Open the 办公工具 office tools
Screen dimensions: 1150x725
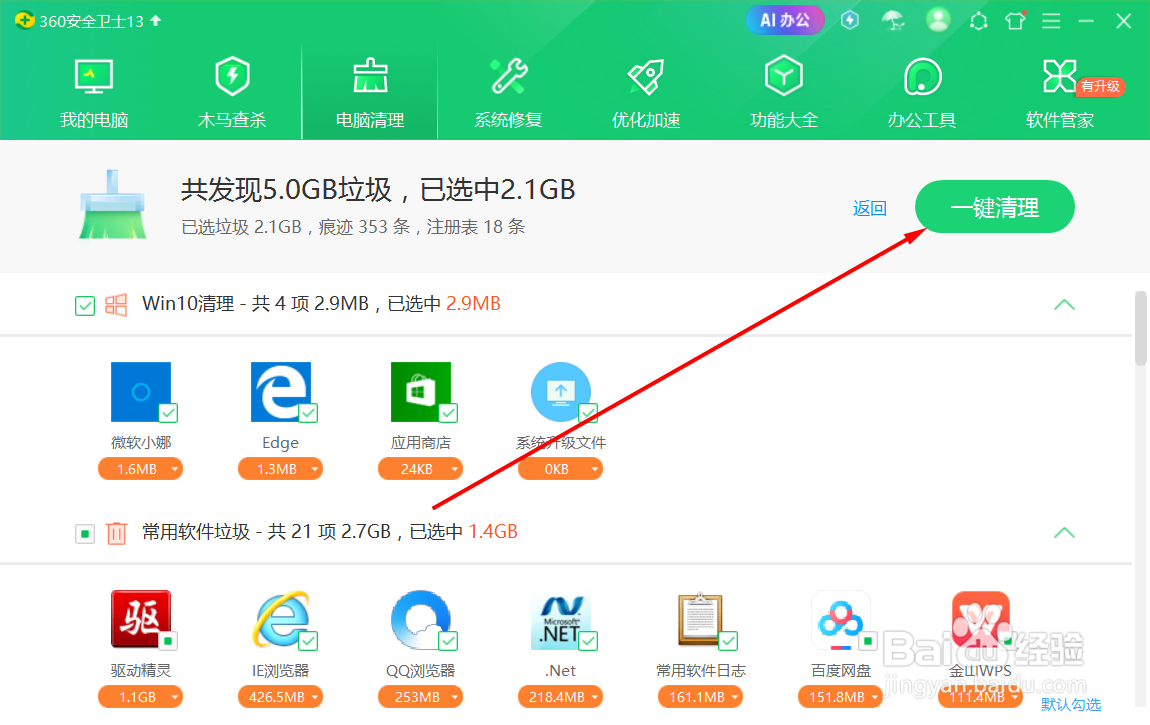tap(921, 90)
